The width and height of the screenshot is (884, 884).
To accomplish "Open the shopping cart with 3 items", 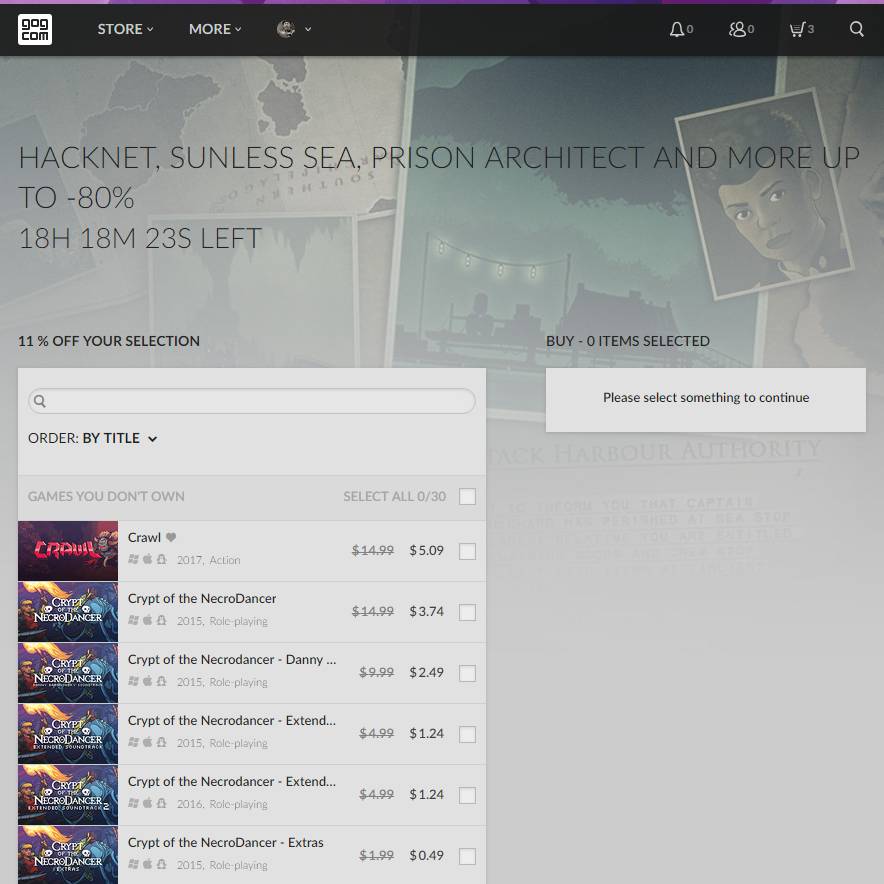I will coord(802,29).
